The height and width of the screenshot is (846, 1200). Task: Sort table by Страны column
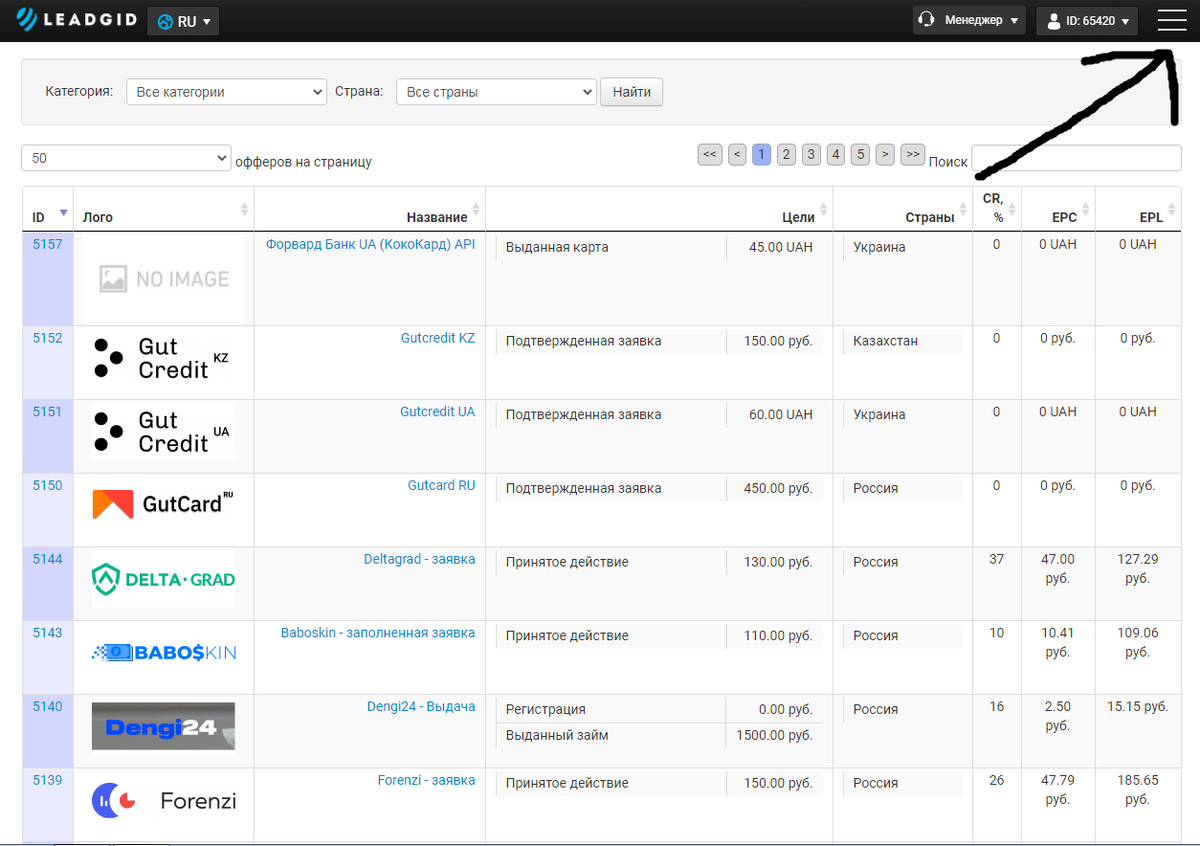[902, 209]
